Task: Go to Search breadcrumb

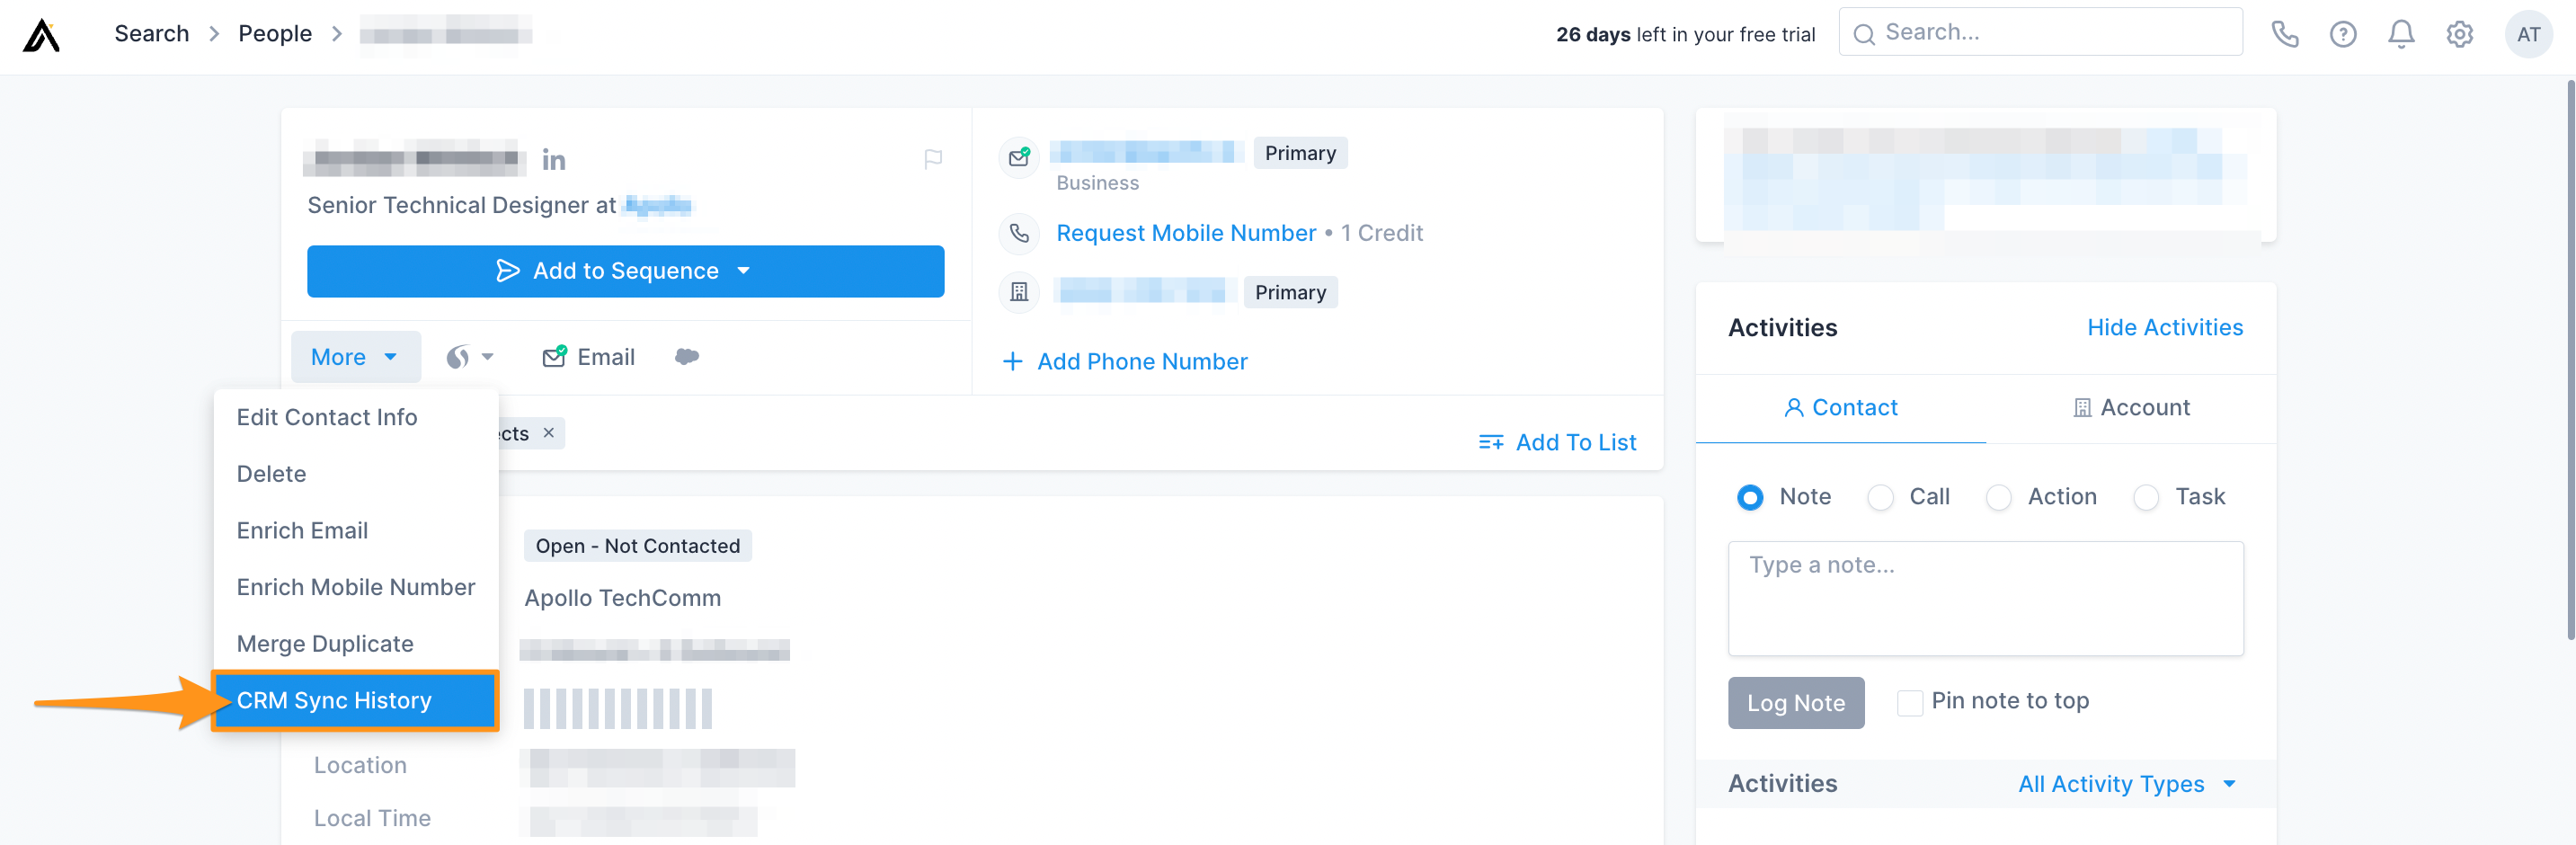Action: 152,34
